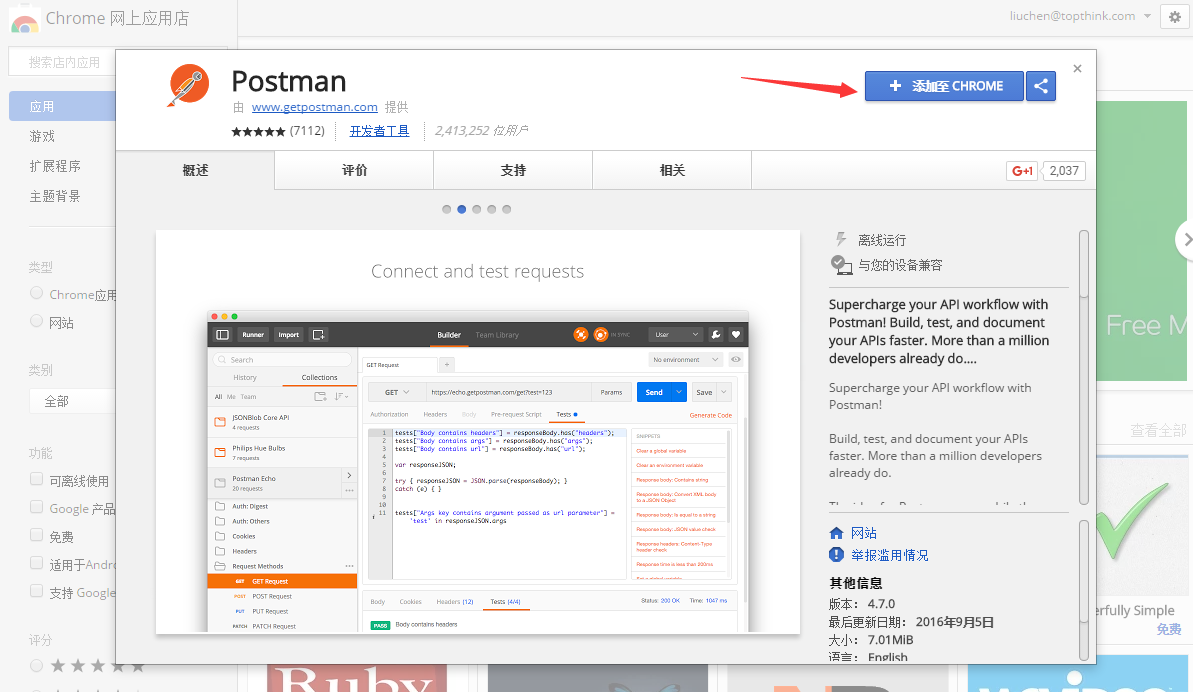Click the 免费 price label behind dialog

coord(1169,630)
